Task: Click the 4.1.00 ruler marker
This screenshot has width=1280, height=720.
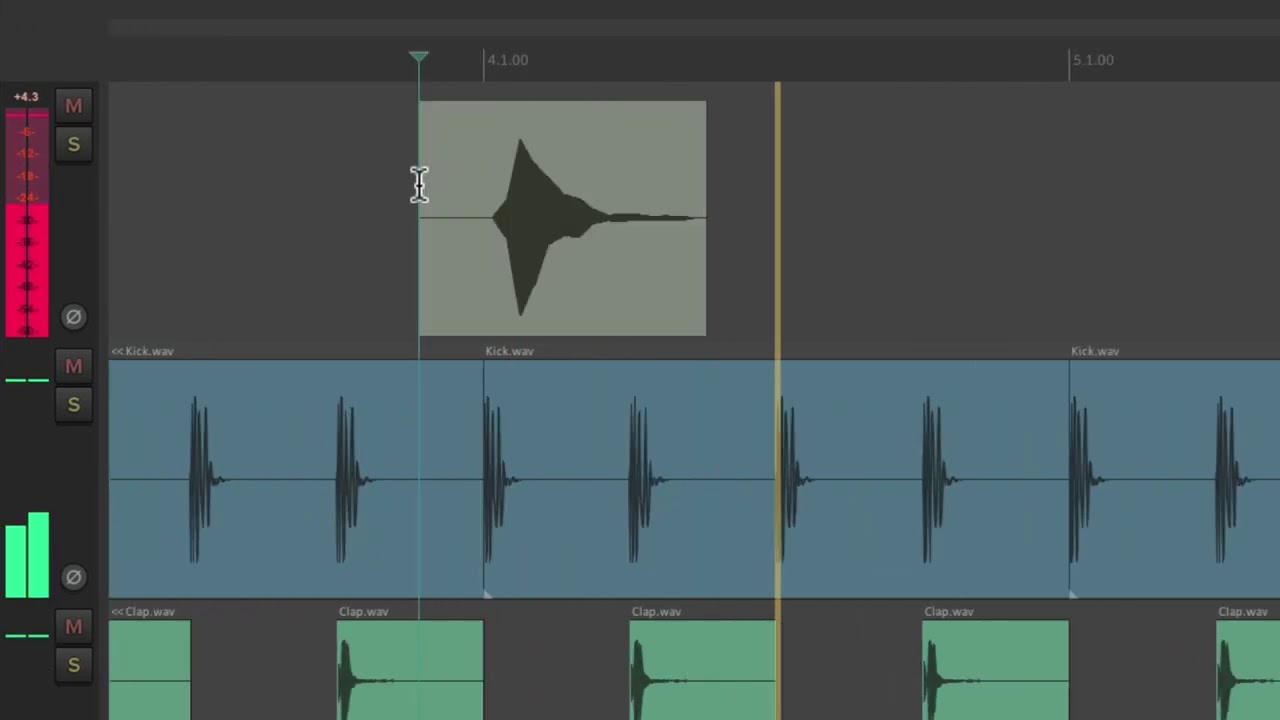Action: point(507,60)
